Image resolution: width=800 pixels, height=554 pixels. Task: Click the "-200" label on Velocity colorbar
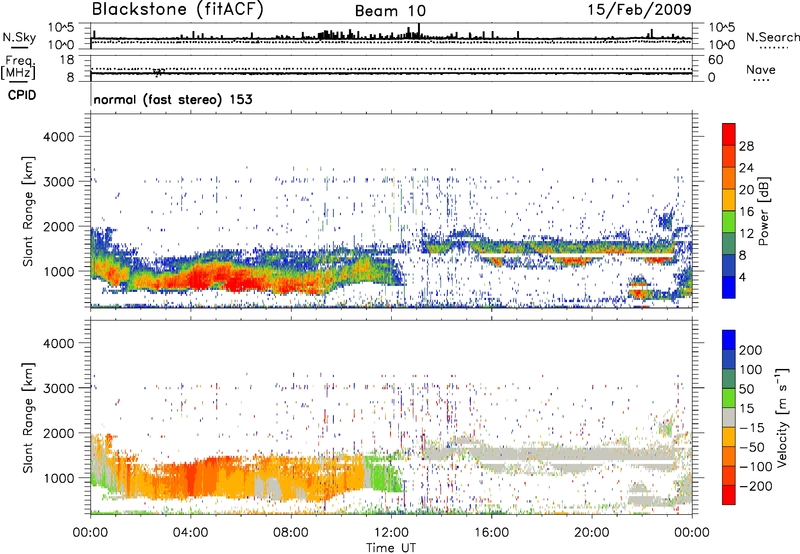click(756, 486)
